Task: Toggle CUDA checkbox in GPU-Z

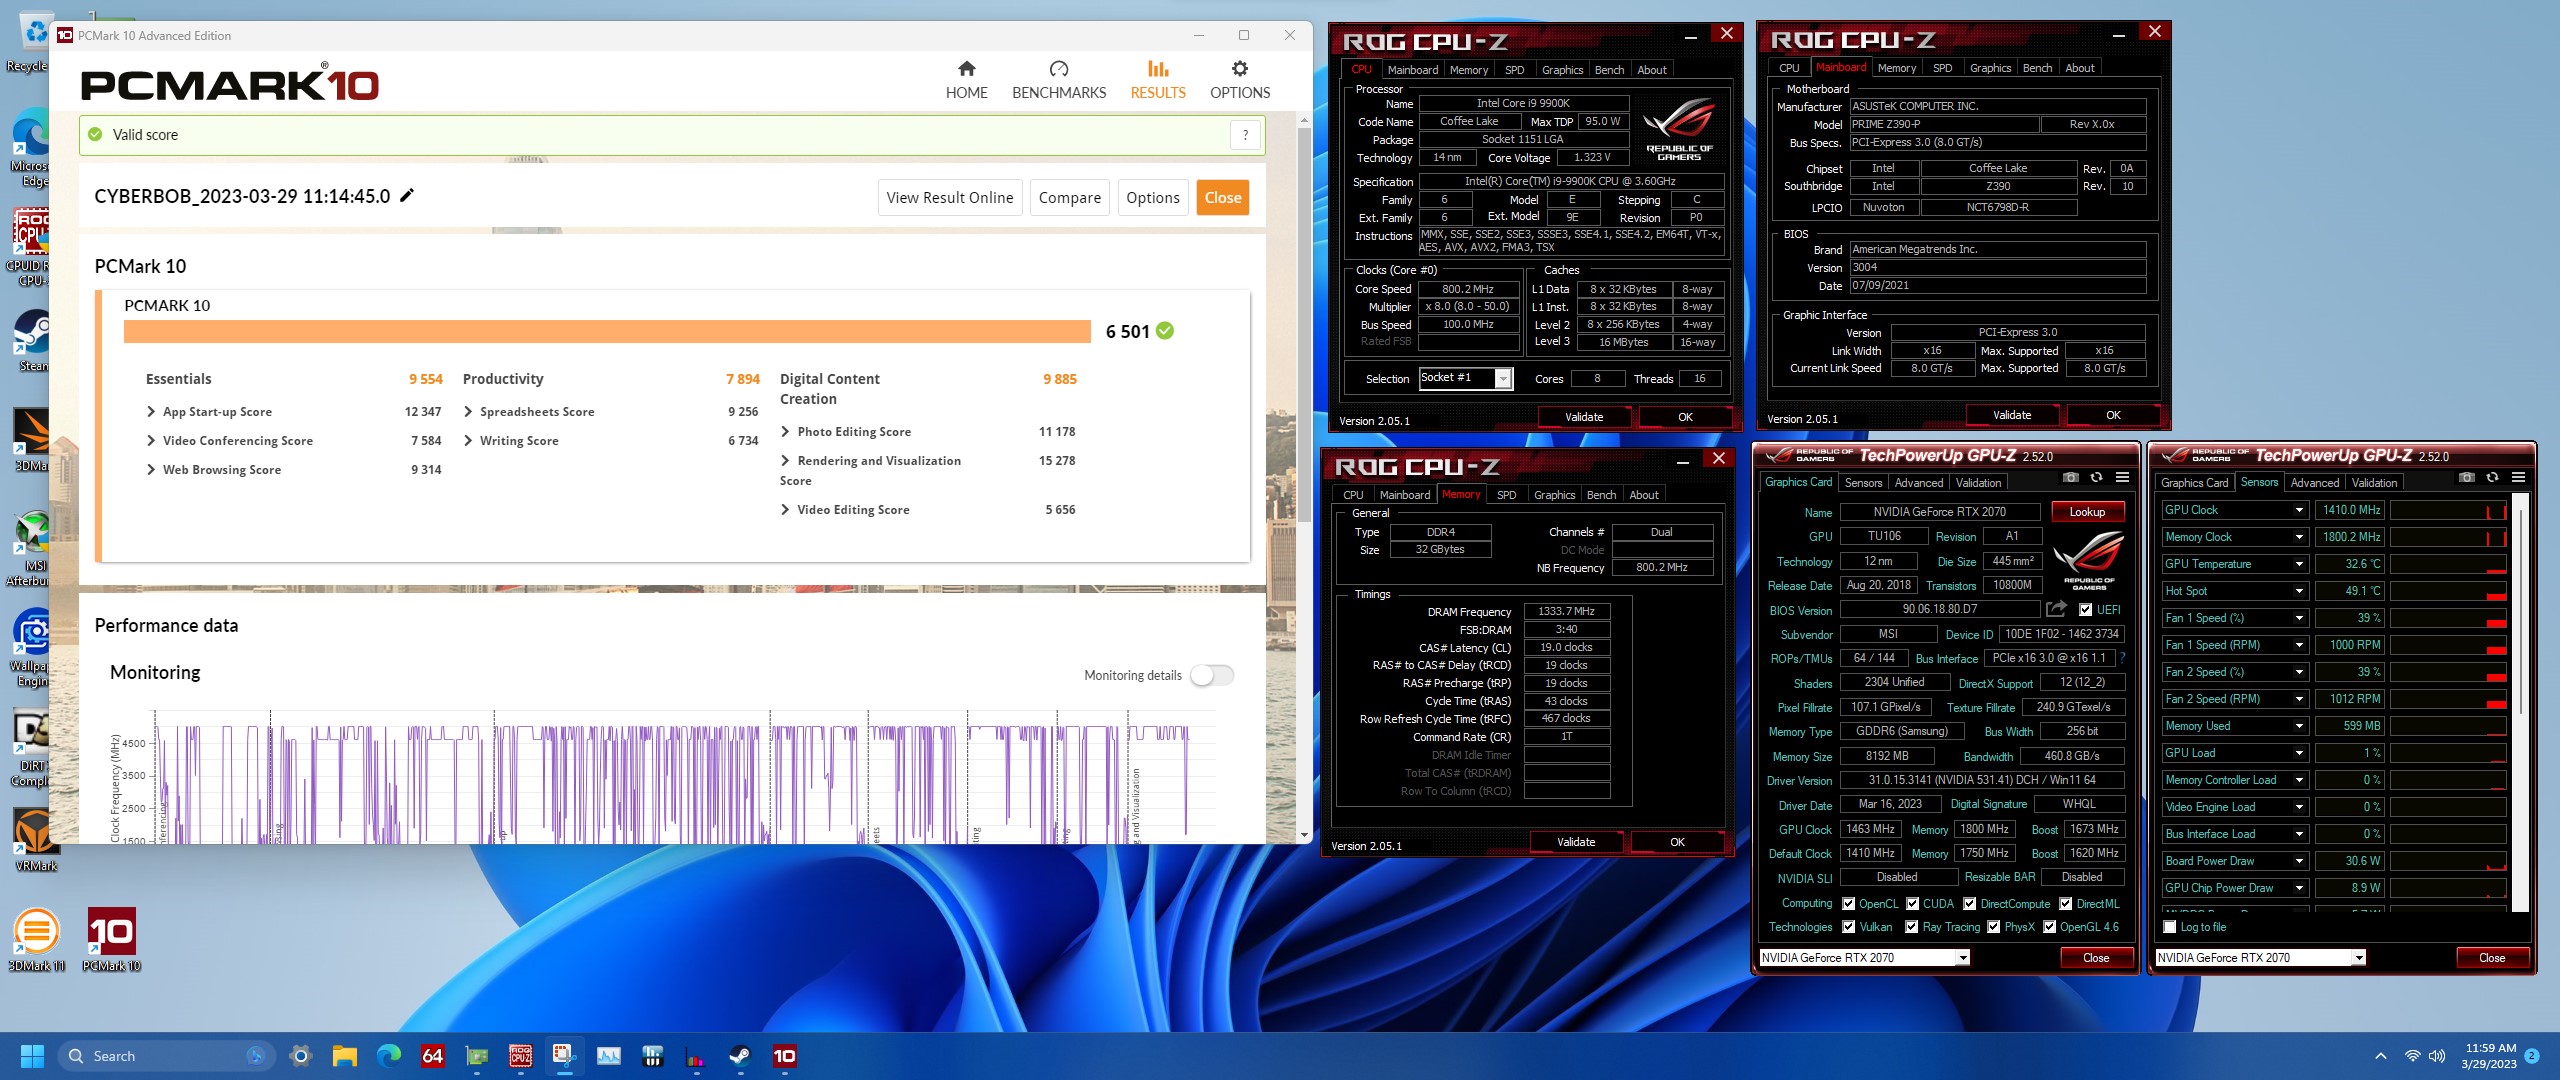Action: 1912,904
